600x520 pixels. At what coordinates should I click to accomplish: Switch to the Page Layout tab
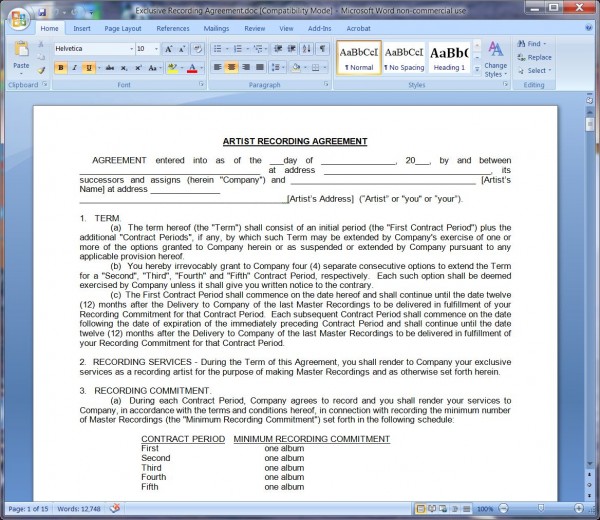point(122,29)
